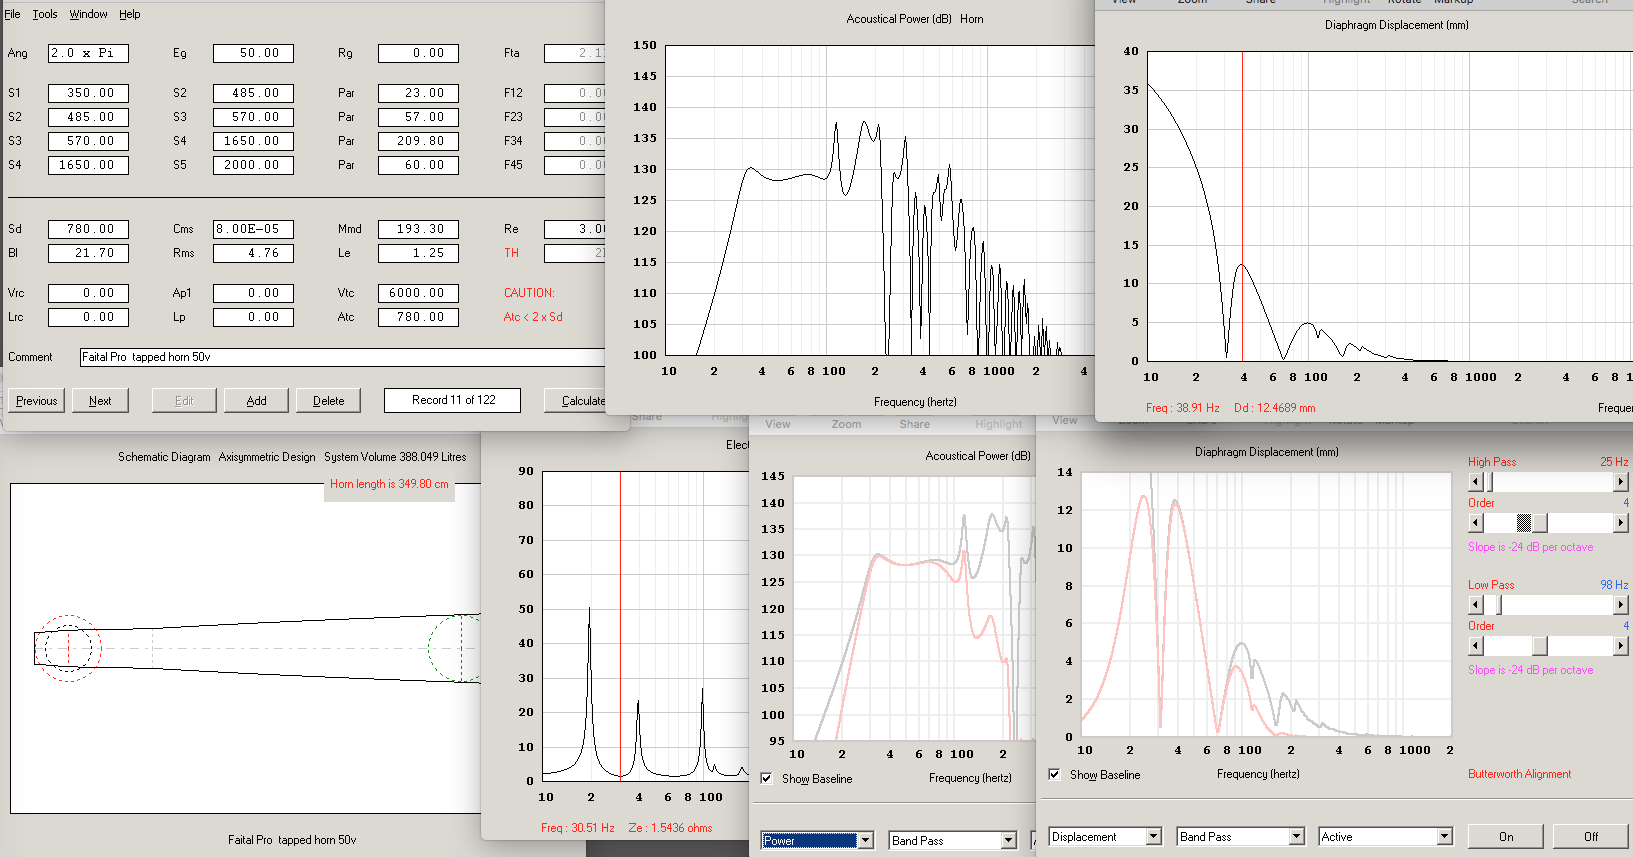
Task: Click the Low Pass frequency slider thumb
Action: point(1498,605)
